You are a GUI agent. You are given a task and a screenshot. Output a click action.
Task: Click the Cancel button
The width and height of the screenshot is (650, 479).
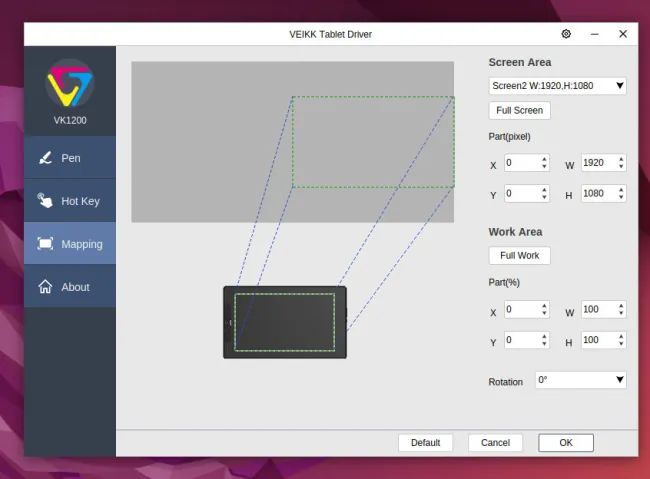coord(495,443)
